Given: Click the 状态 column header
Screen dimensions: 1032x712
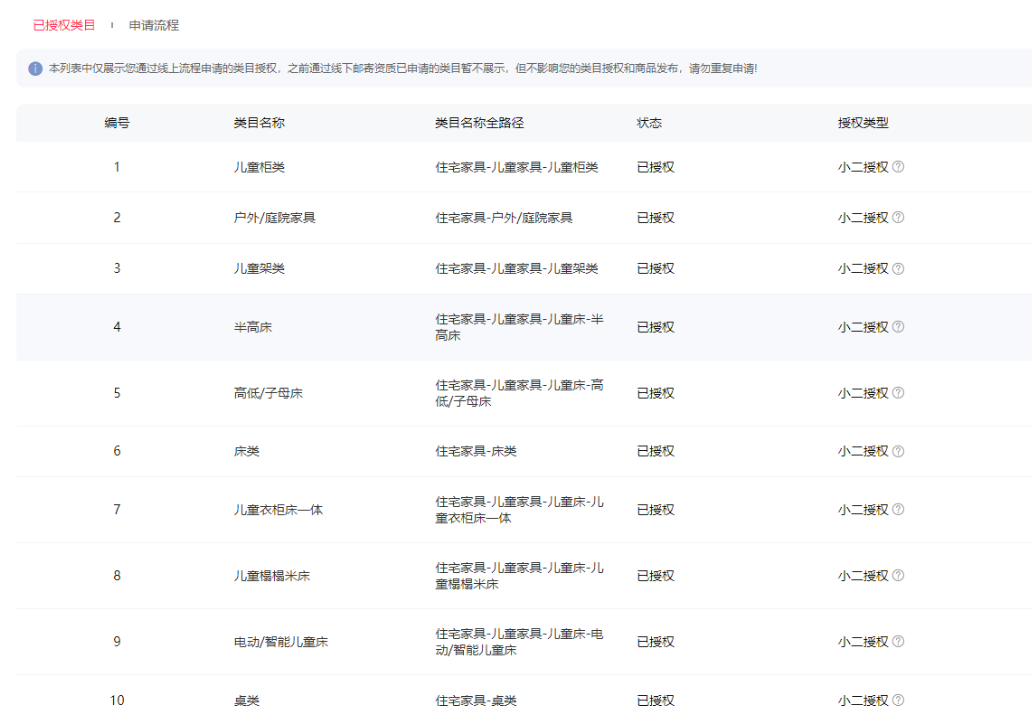Looking at the screenshot, I should pos(649,123).
